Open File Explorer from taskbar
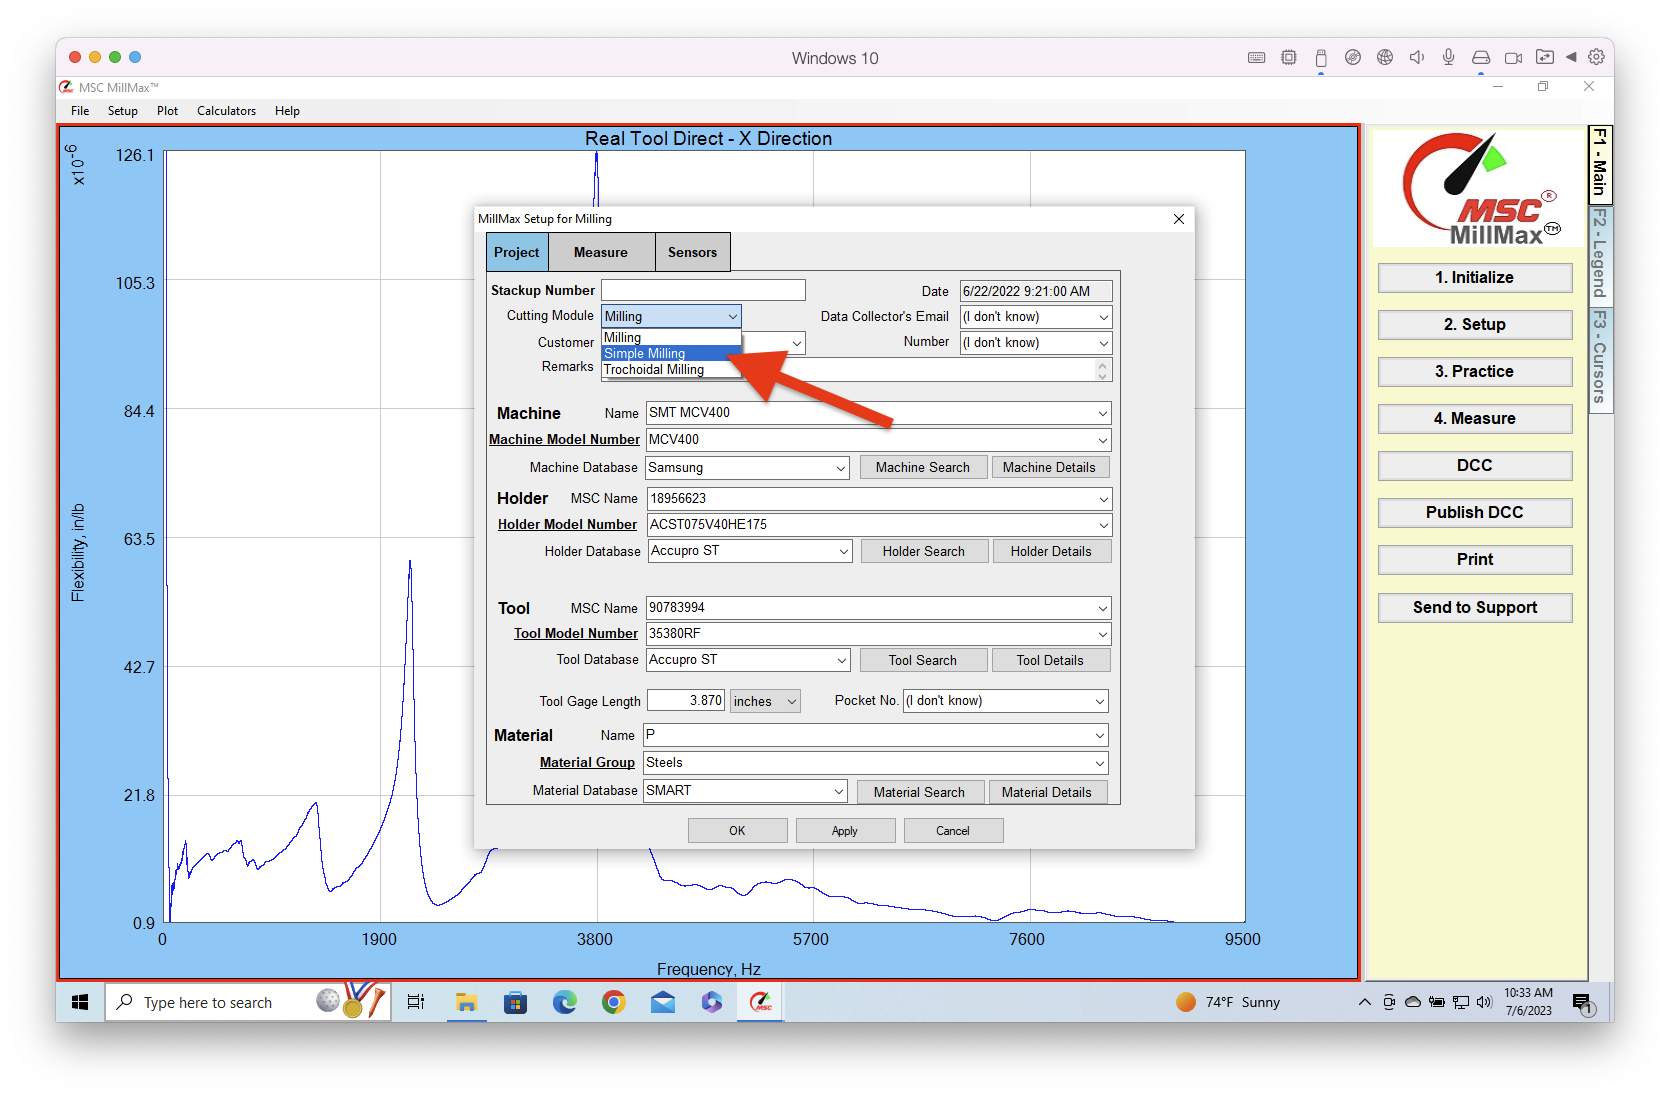The width and height of the screenshot is (1670, 1096). pos(466,1002)
